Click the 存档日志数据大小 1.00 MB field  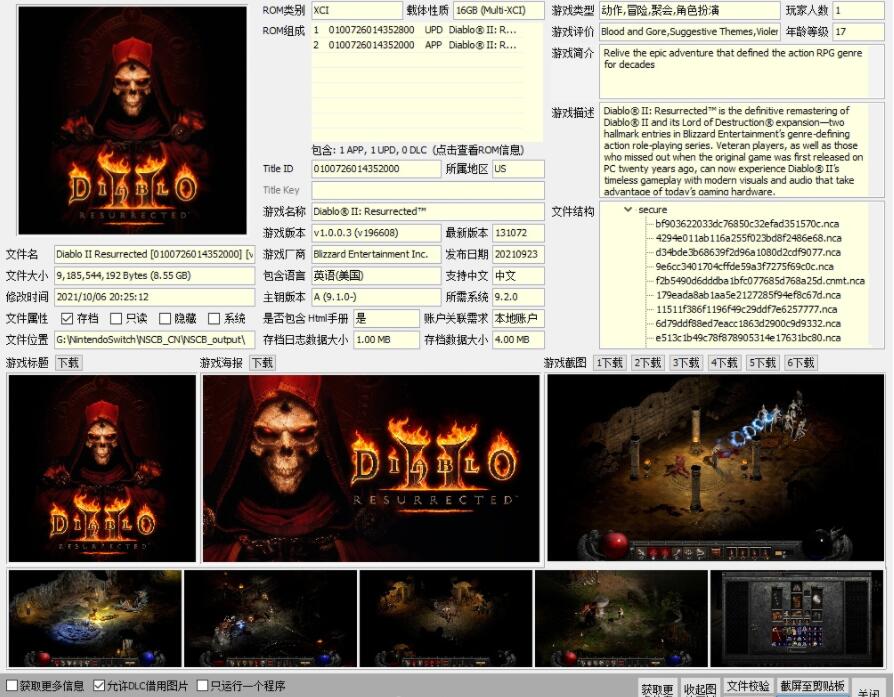coord(387,340)
